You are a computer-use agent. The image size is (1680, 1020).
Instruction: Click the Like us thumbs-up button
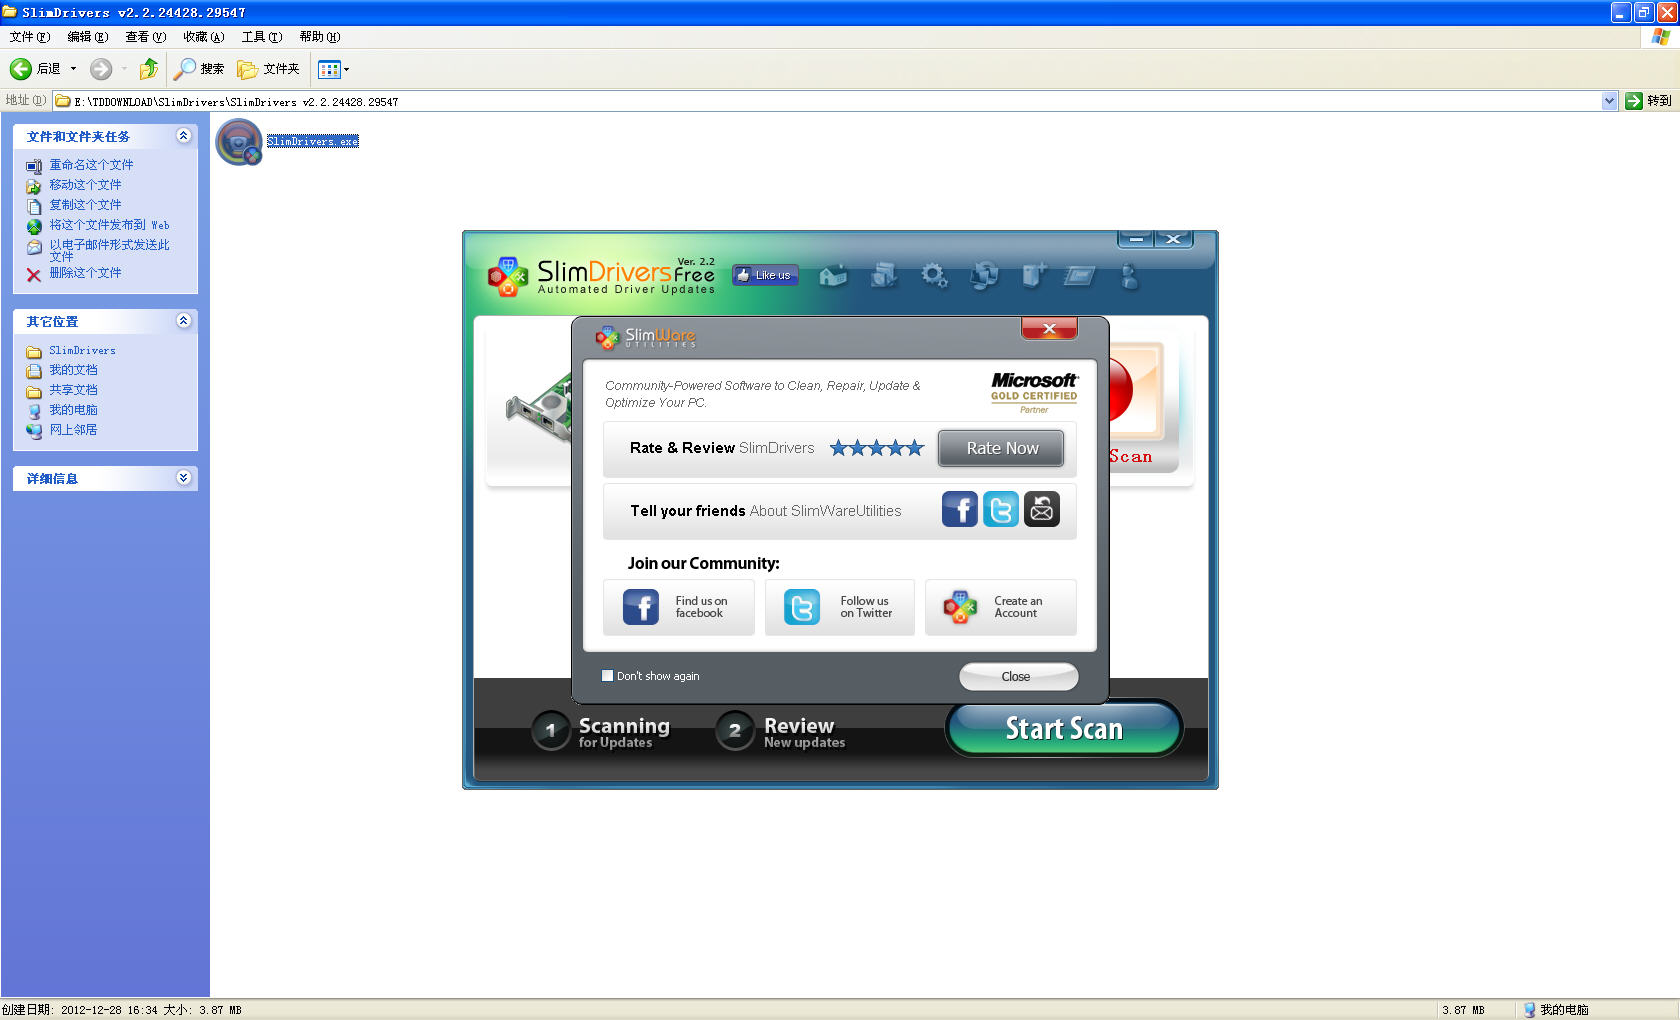point(765,275)
